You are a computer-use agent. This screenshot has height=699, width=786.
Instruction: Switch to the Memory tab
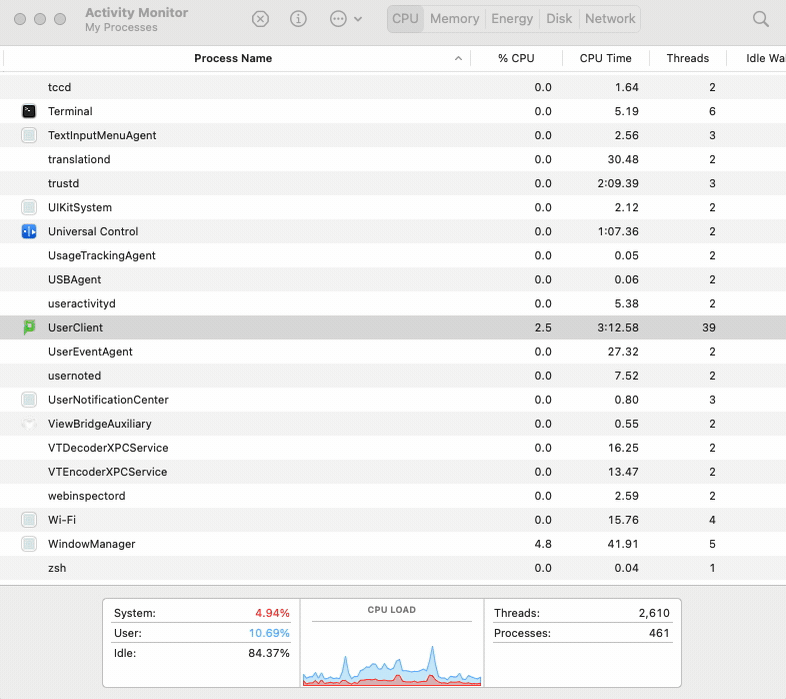click(x=455, y=19)
